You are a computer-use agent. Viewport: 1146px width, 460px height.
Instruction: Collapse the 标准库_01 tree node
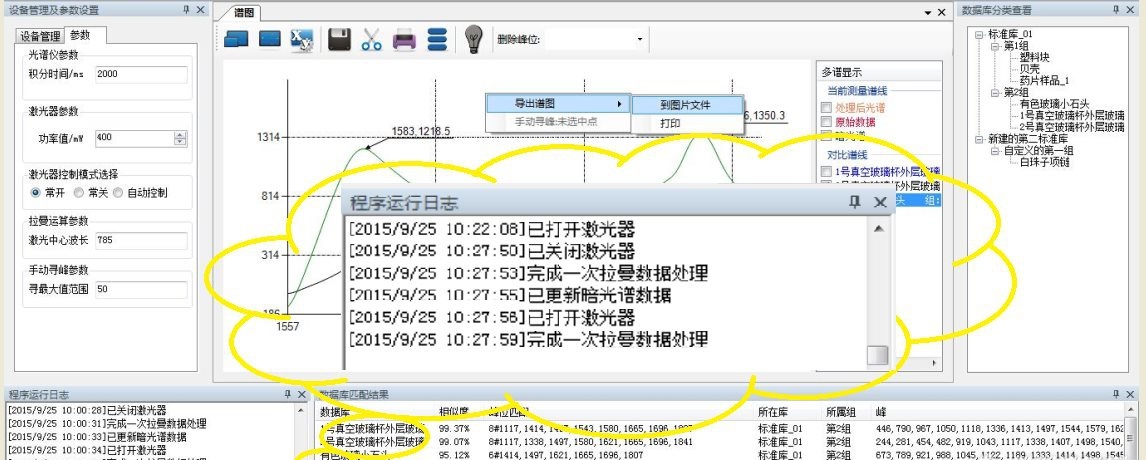[x=979, y=35]
